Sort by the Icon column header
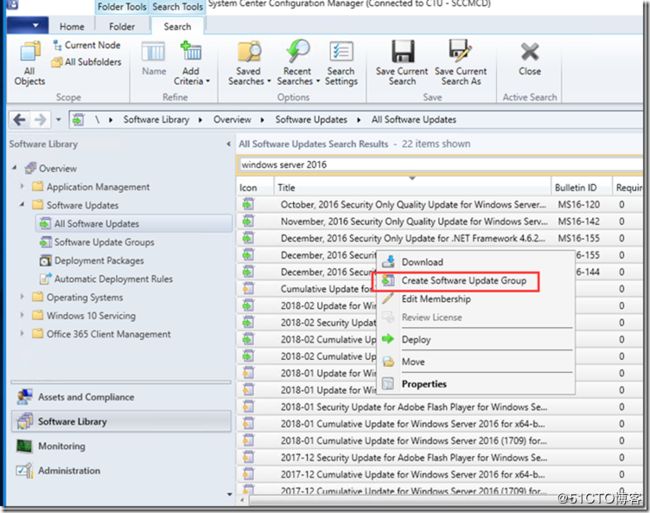This screenshot has width=650, height=513. pyautogui.click(x=255, y=188)
